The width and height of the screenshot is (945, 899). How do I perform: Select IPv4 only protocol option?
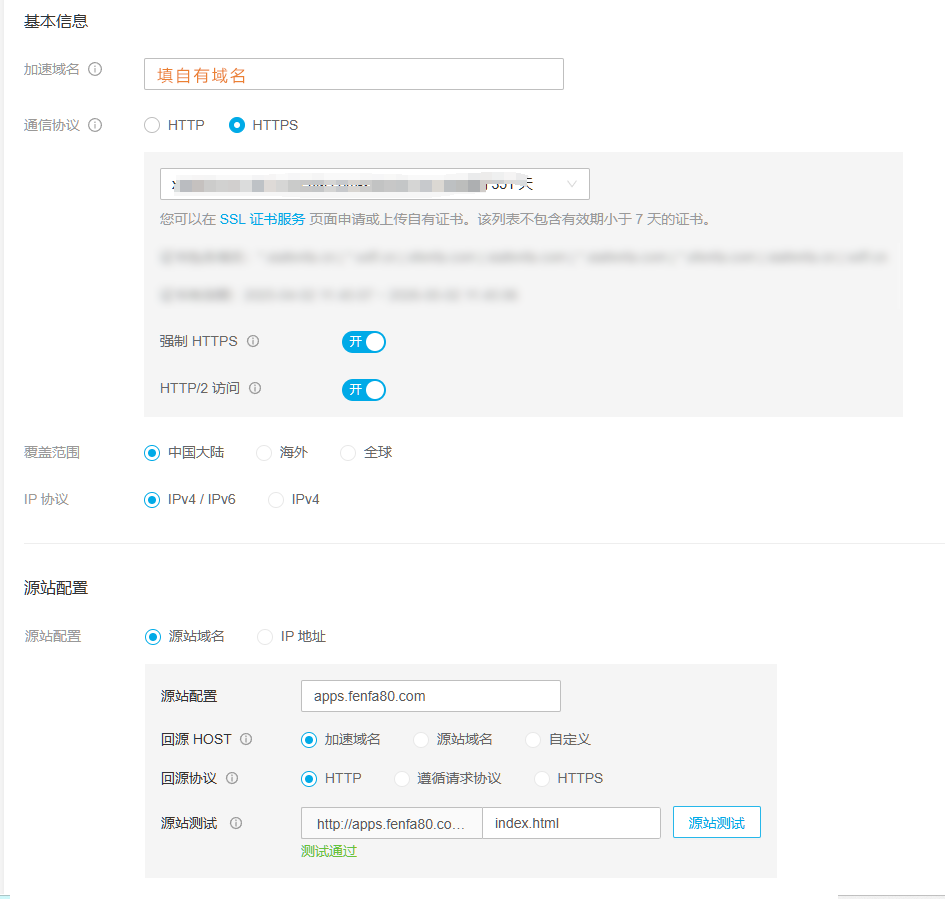pyautogui.click(x=276, y=499)
